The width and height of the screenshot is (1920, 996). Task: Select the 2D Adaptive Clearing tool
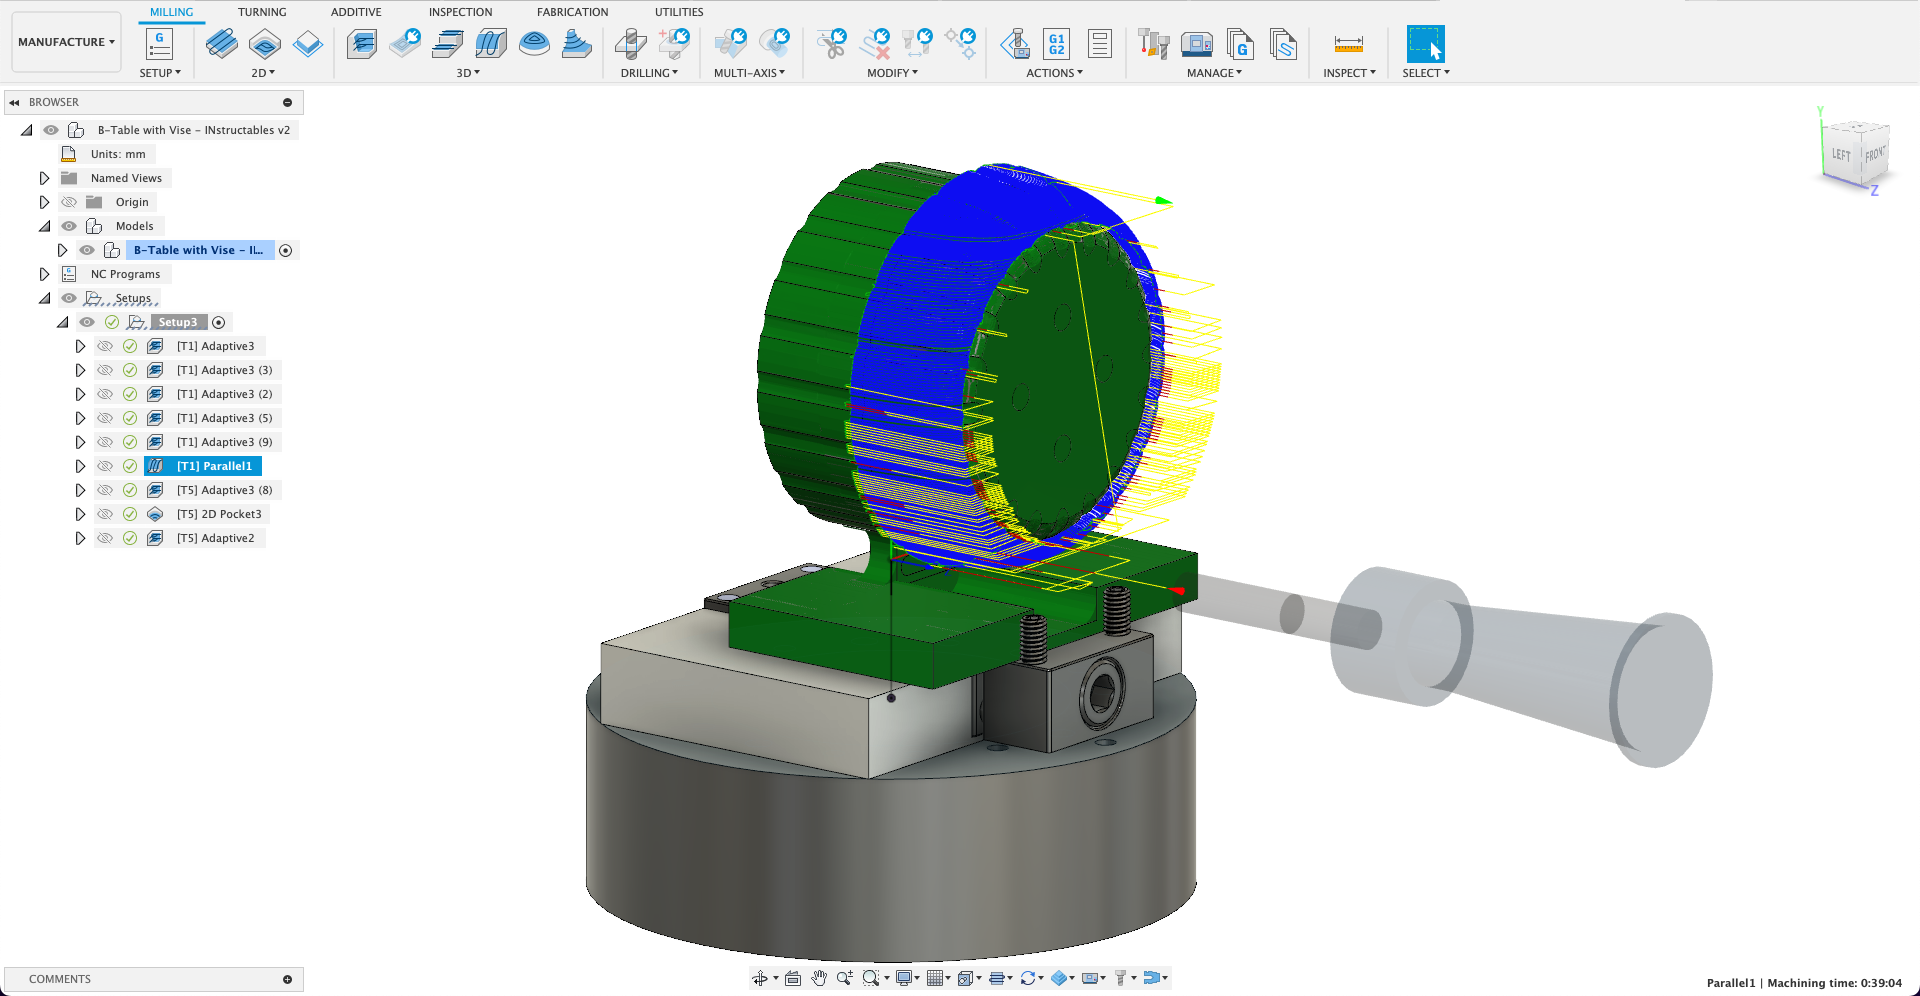(221, 44)
